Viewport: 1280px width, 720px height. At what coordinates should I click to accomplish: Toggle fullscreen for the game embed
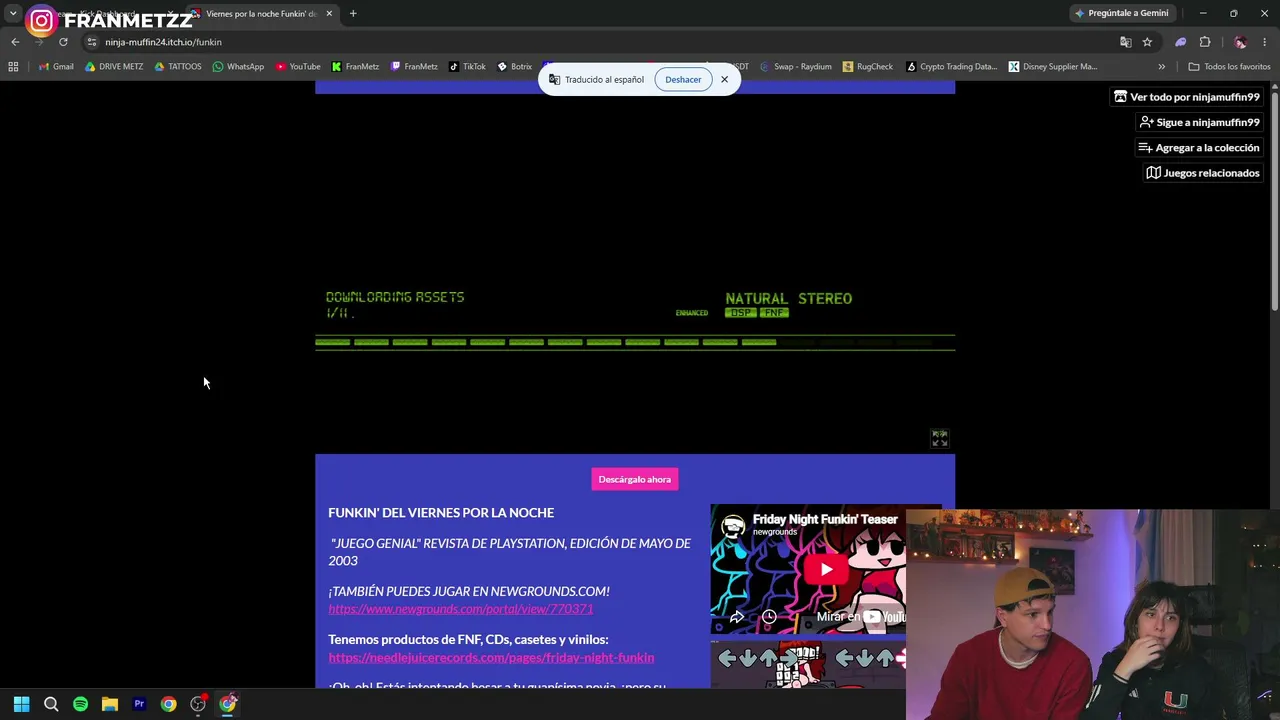(940, 439)
